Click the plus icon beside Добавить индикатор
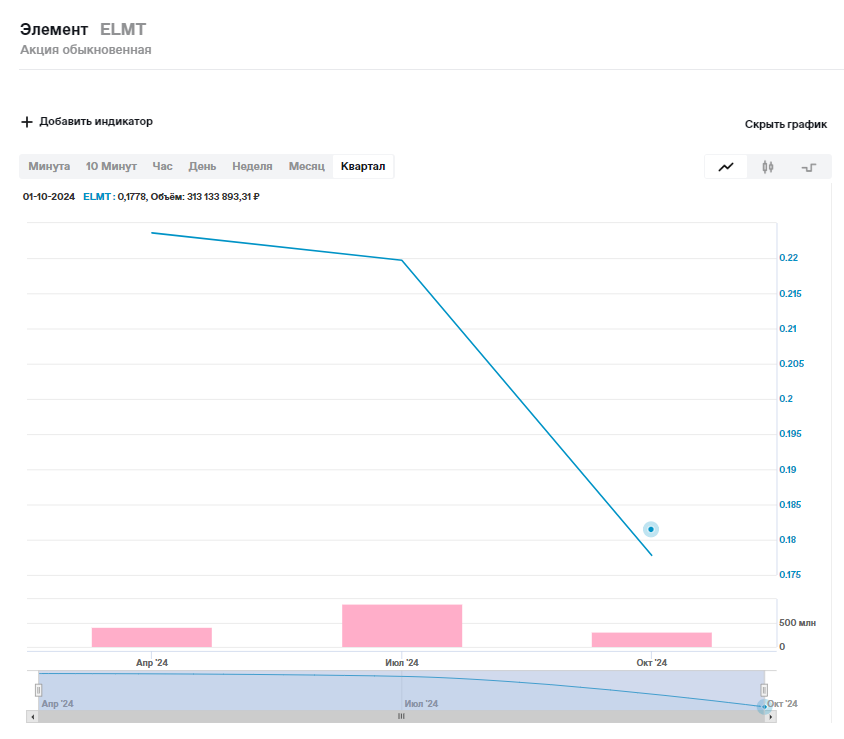Screen dimensions: 844x739 tap(27, 122)
